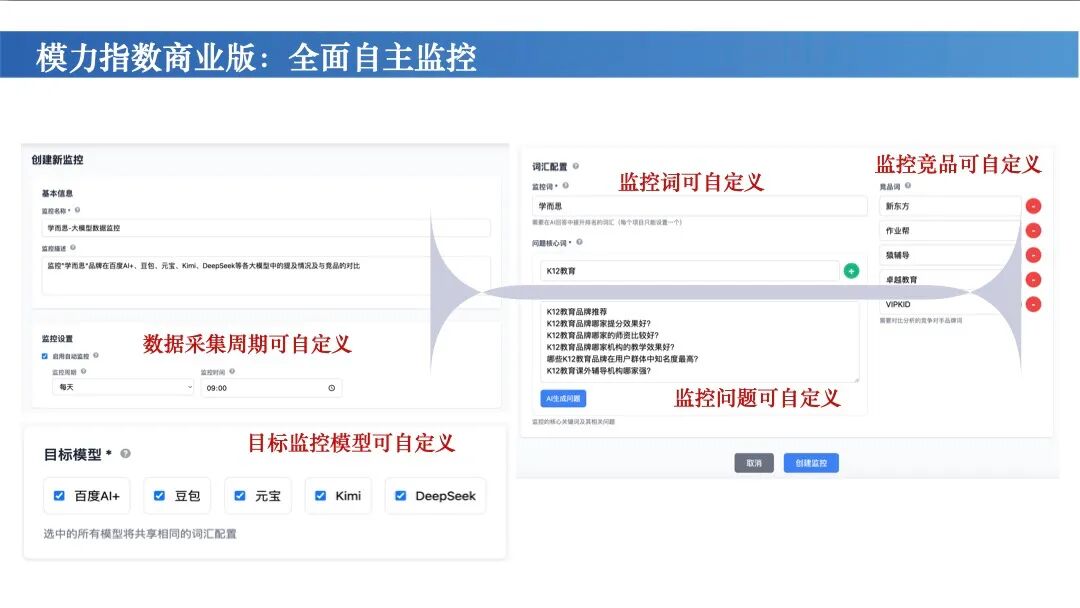
Task: Click hint text 监控的核心关键词及其相关问题
Action: point(573,421)
